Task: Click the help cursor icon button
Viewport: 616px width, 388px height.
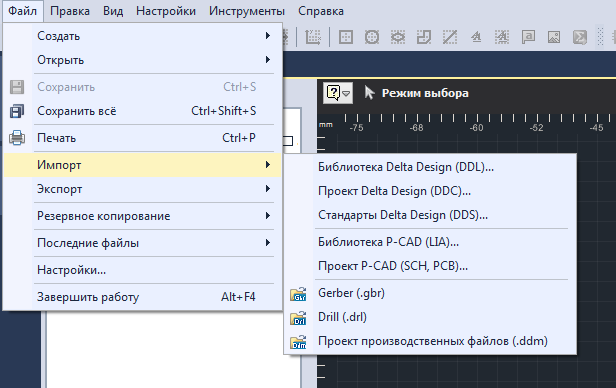Action: click(x=333, y=93)
